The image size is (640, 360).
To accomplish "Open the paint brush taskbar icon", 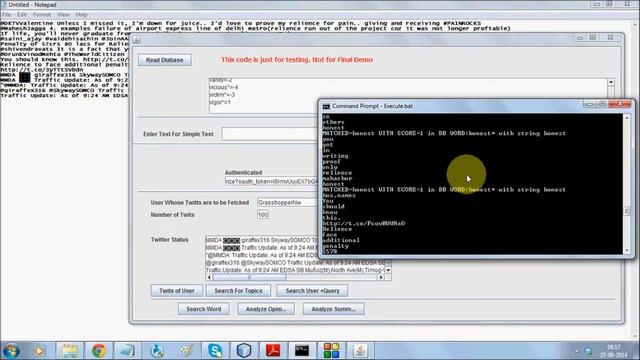I will tap(186, 351).
